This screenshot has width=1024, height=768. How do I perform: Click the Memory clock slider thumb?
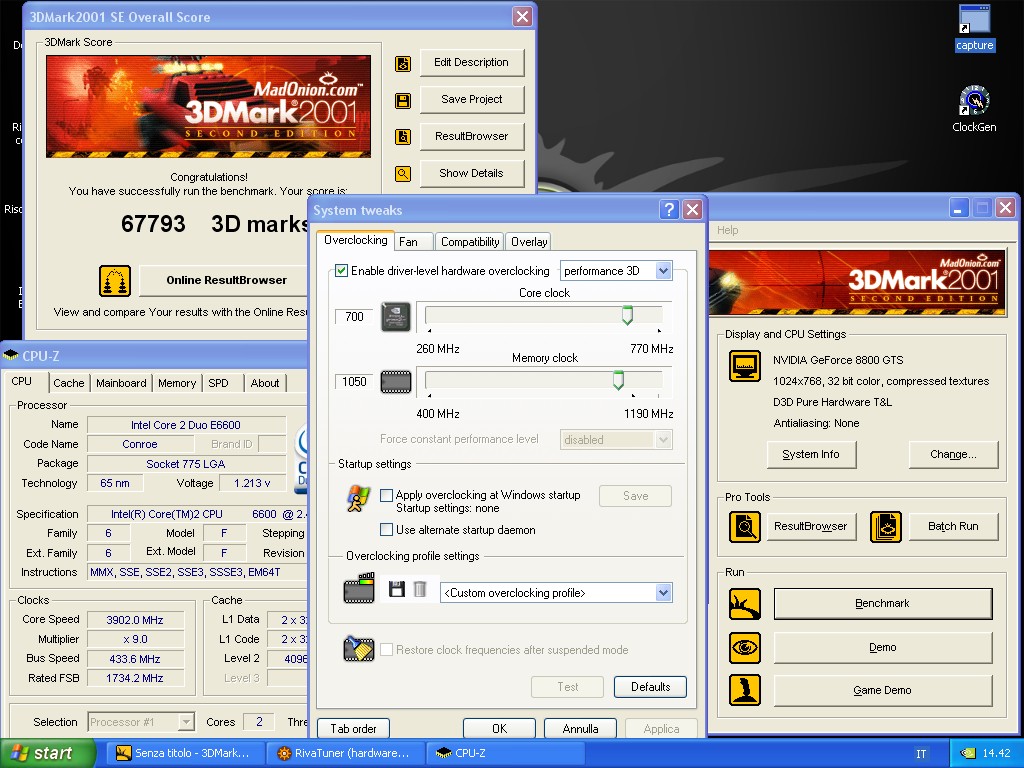618,380
